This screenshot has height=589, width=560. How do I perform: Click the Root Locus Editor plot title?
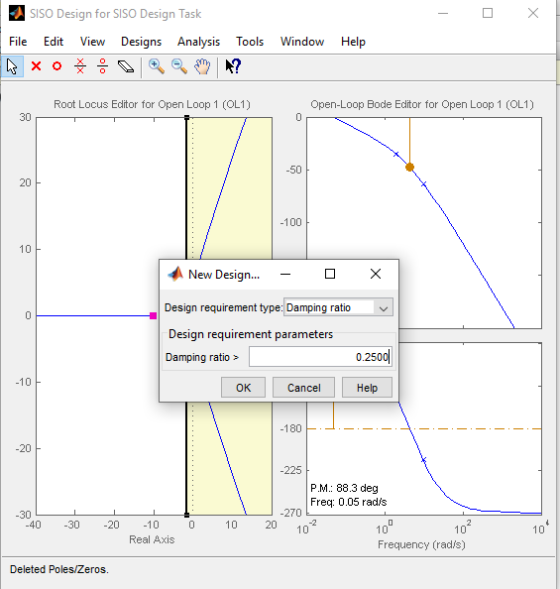tap(152, 104)
